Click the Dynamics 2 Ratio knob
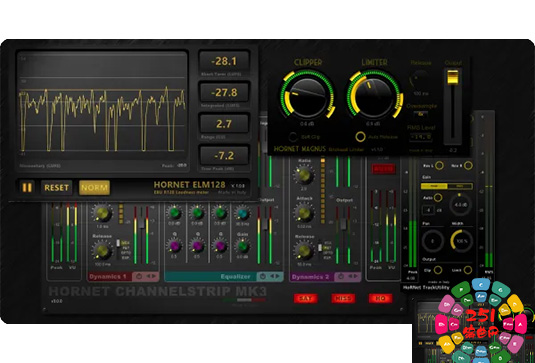 coord(304,175)
